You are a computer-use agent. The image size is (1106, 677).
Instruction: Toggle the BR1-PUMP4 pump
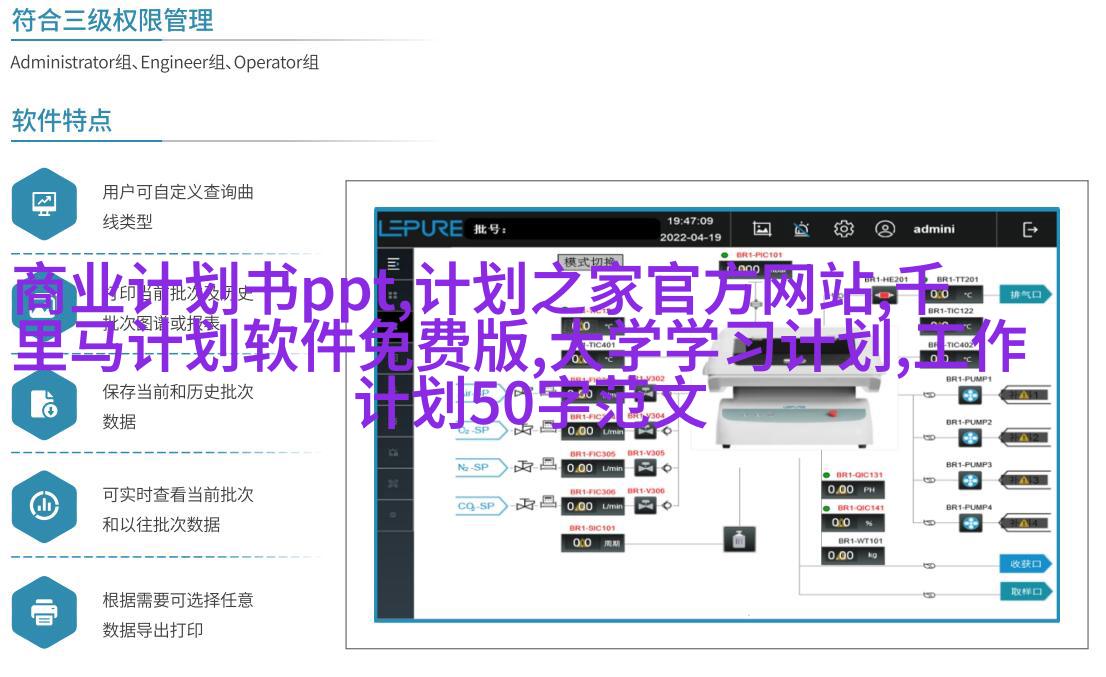tap(970, 522)
